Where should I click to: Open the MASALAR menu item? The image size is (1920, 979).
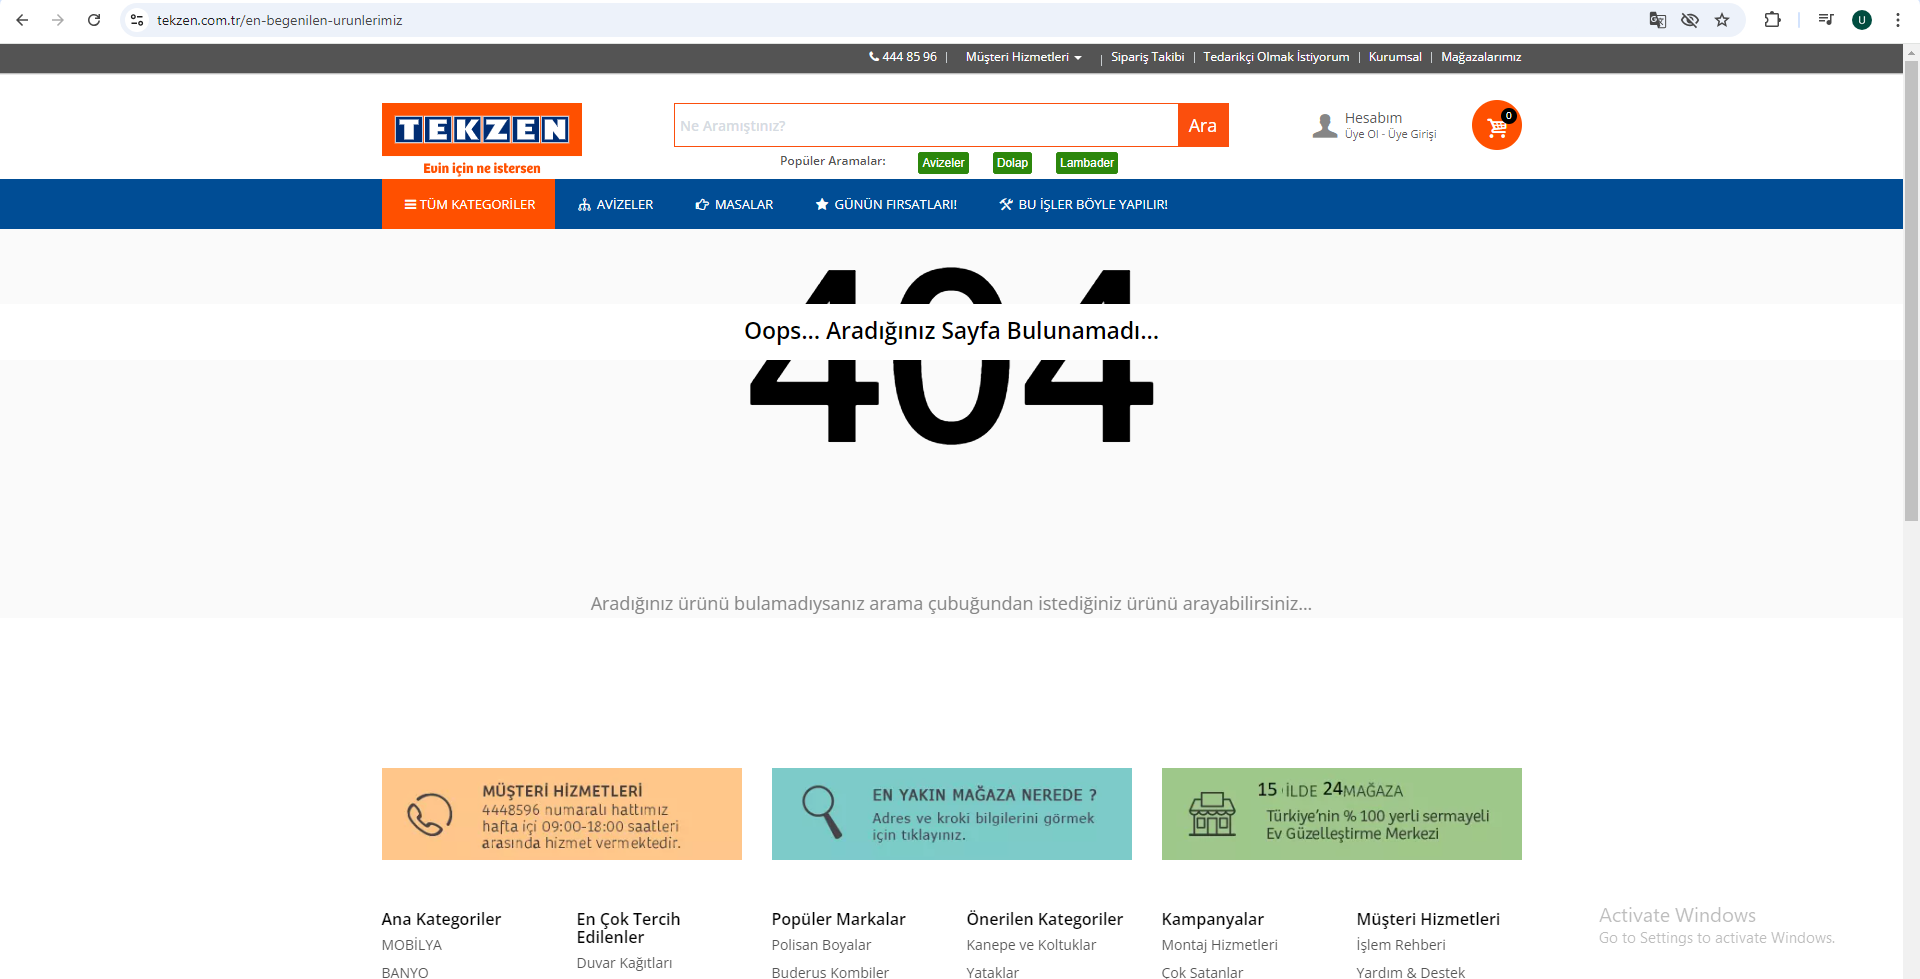[734, 204]
